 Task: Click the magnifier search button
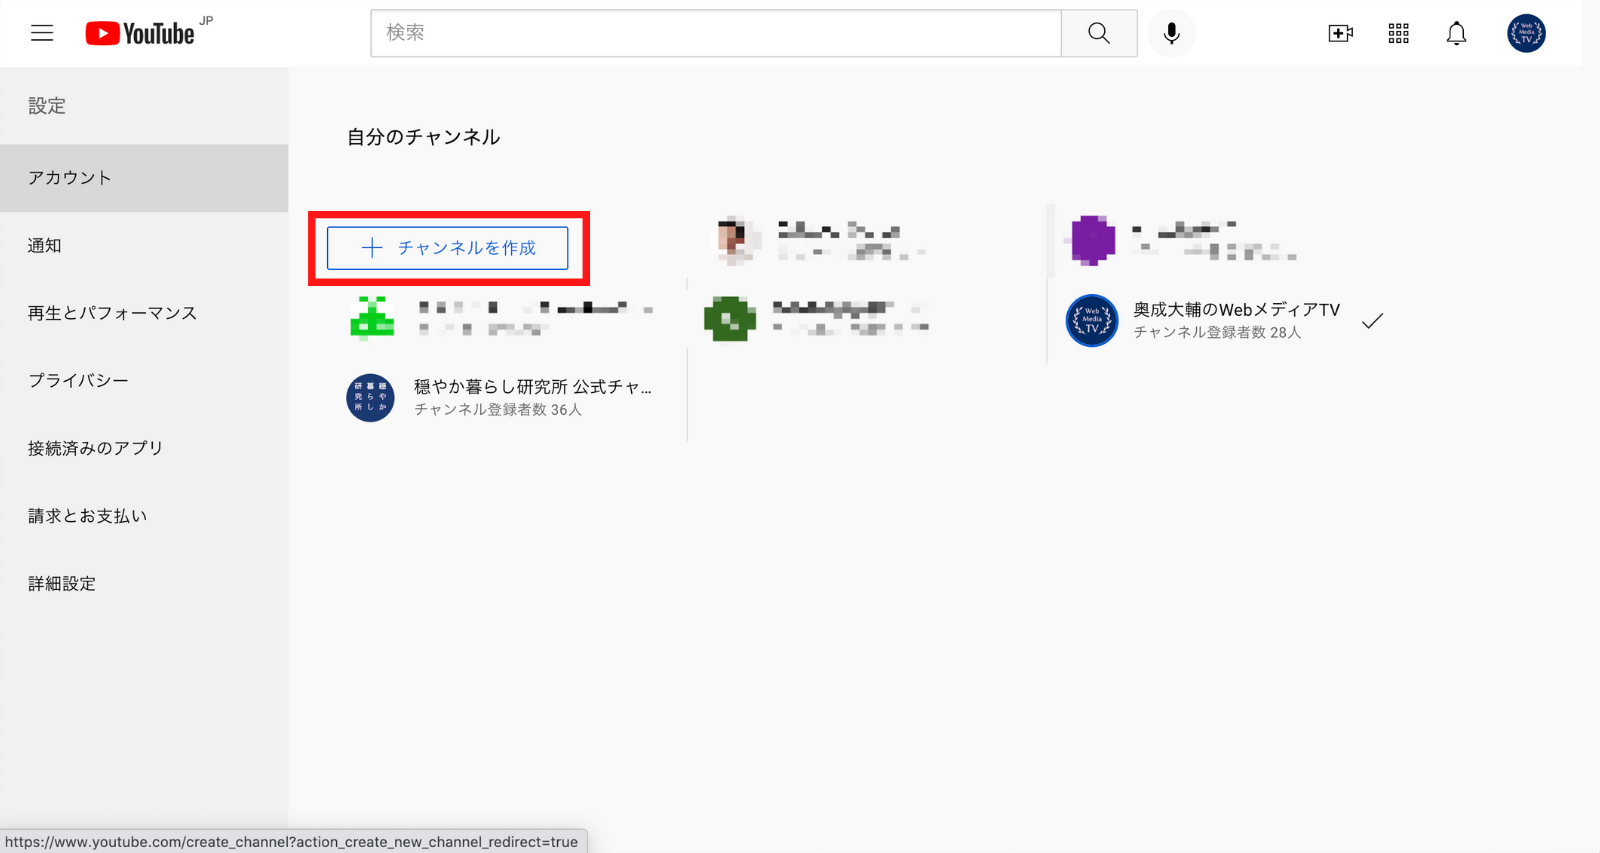pos(1098,33)
